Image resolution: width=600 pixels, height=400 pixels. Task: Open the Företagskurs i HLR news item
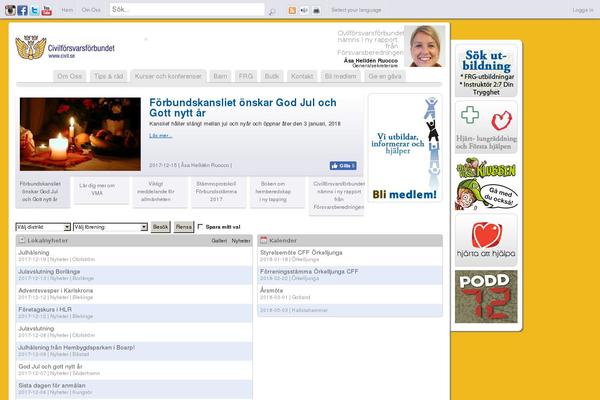[x=134, y=313]
